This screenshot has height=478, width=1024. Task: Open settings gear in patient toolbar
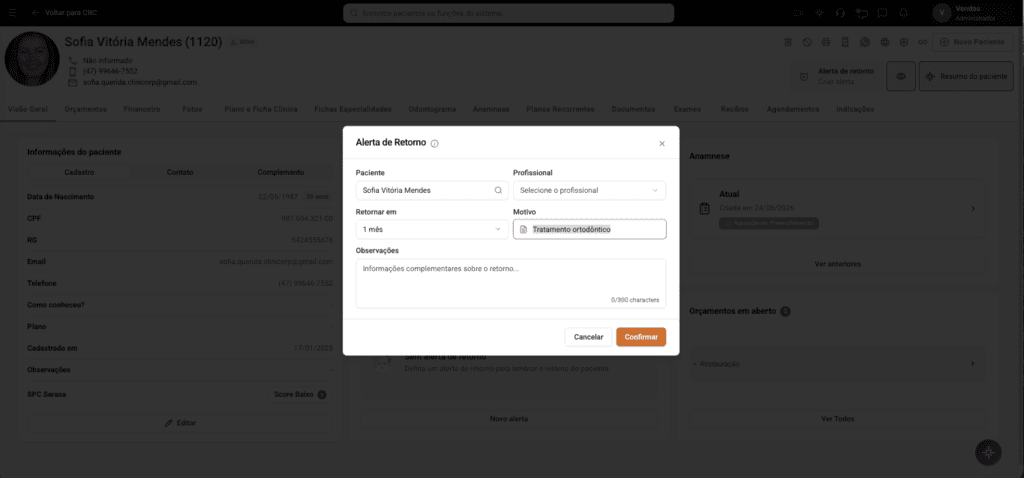[x=904, y=42]
